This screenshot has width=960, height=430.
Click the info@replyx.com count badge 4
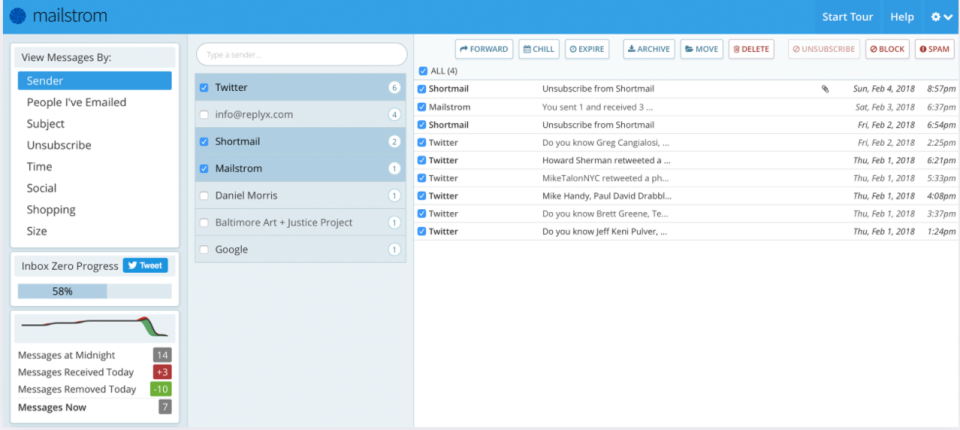tap(394, 115)
